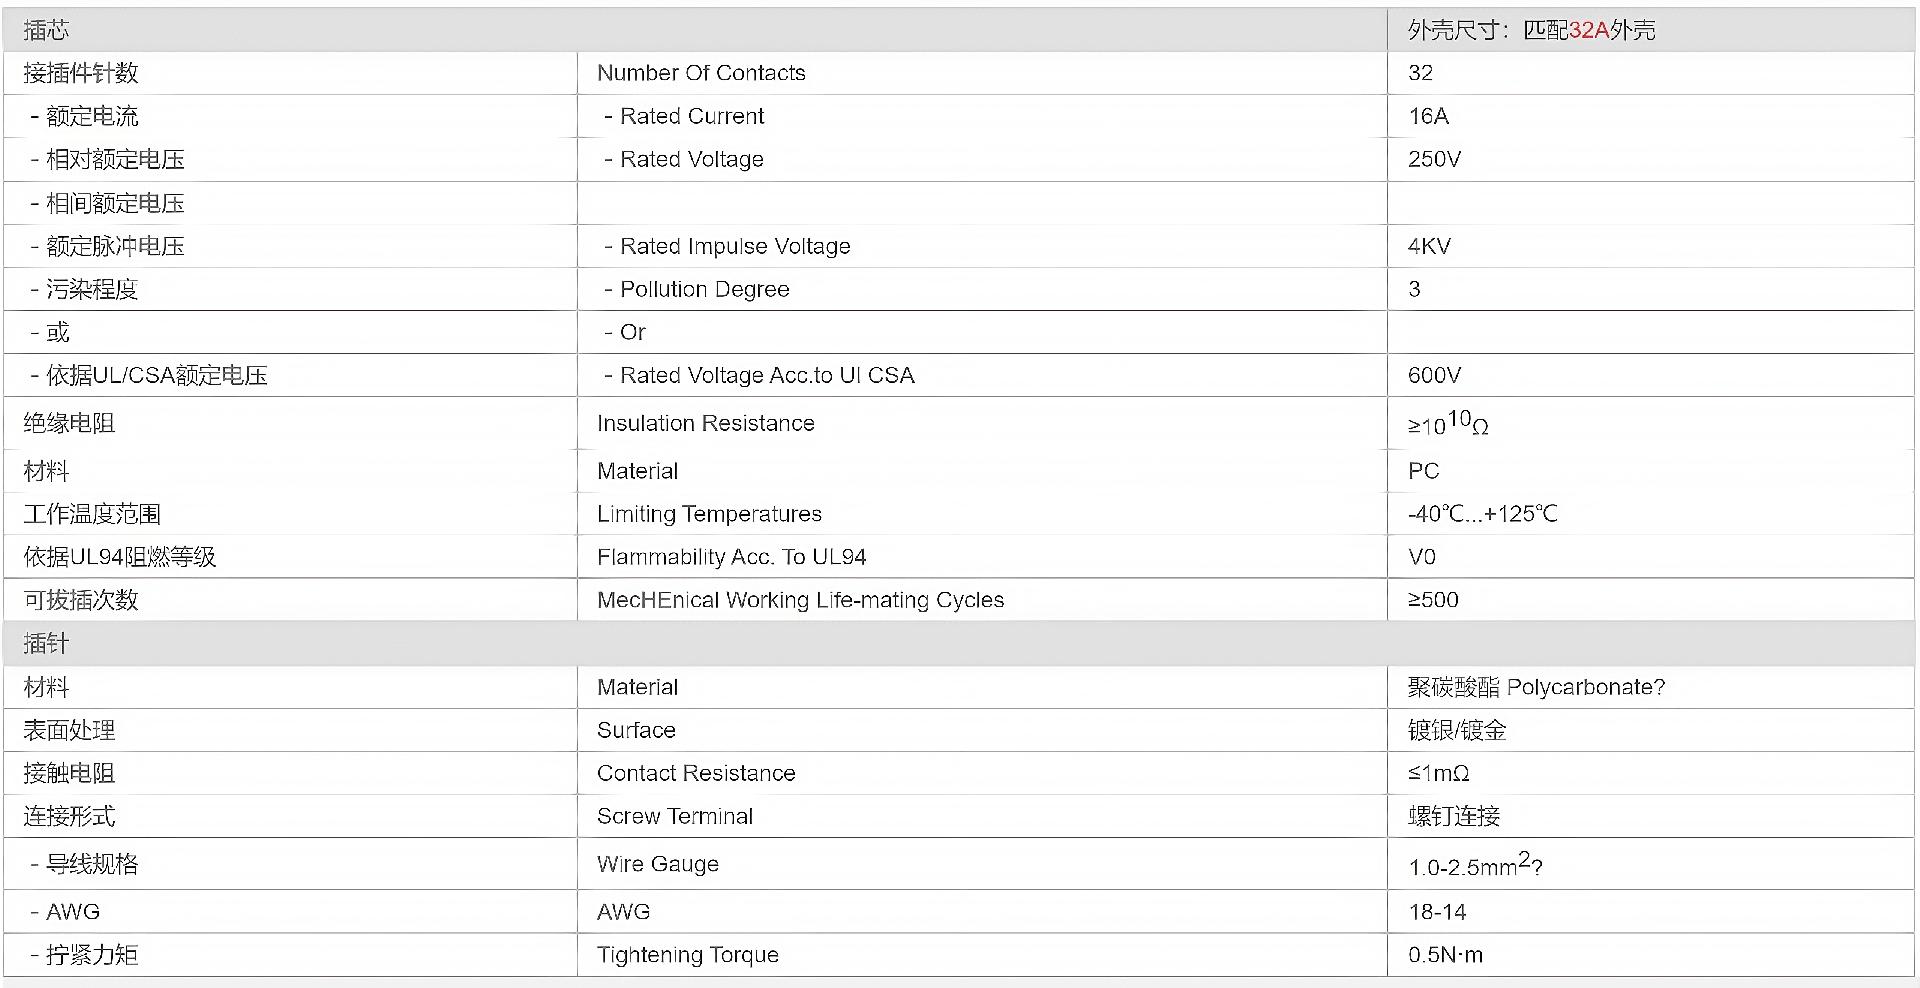Select the '4KV' value

click(1429, 246)
